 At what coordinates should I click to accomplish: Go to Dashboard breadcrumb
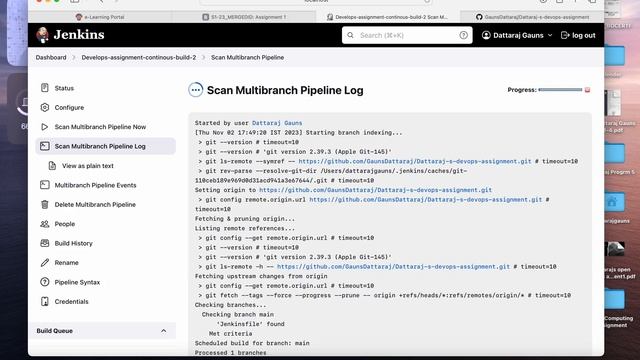click(51, 58)
